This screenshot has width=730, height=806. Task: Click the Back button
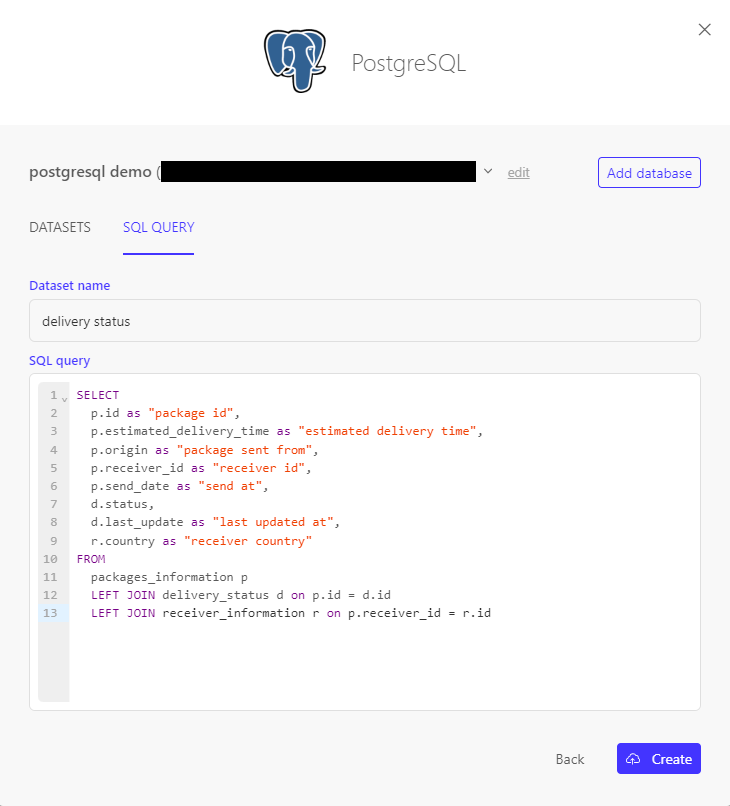tap(570, 759)
